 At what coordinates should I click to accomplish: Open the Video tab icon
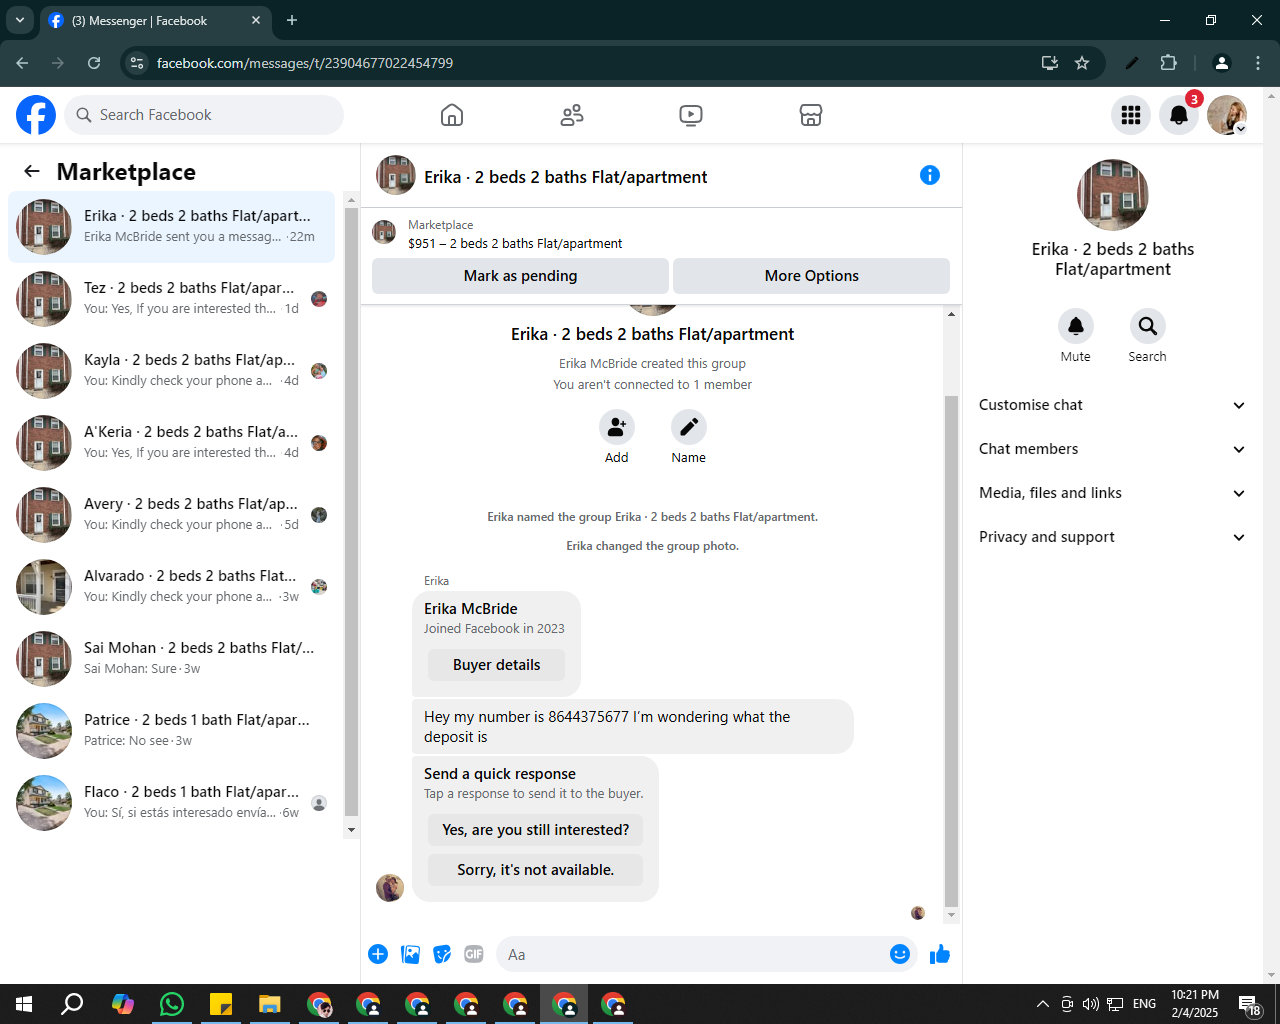(x=691, y=115)
